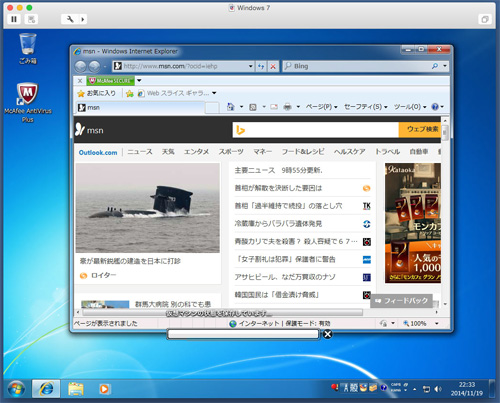
Task: Open the スポーツ navigation item
Action: pos(231,152)
